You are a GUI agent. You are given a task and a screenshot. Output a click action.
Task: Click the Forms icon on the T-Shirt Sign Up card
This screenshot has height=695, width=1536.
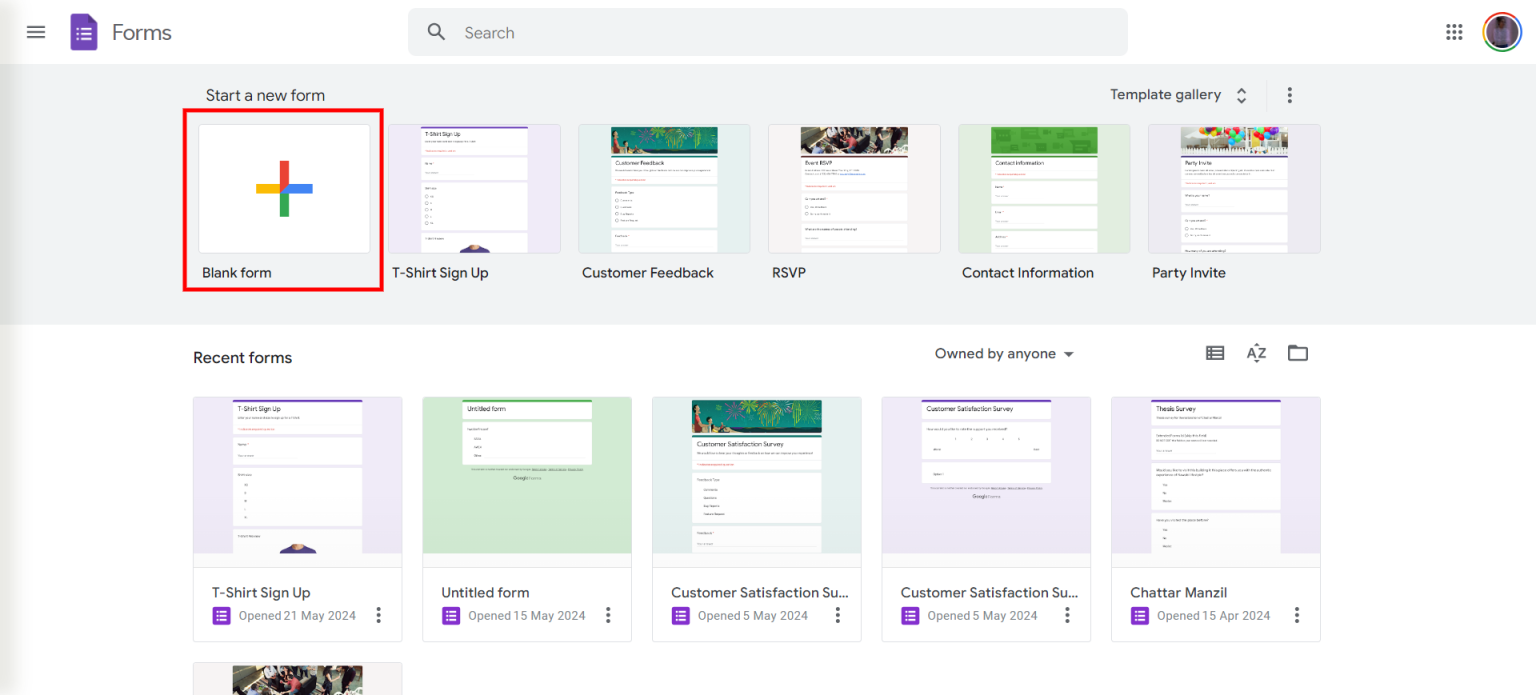[221, 615]
